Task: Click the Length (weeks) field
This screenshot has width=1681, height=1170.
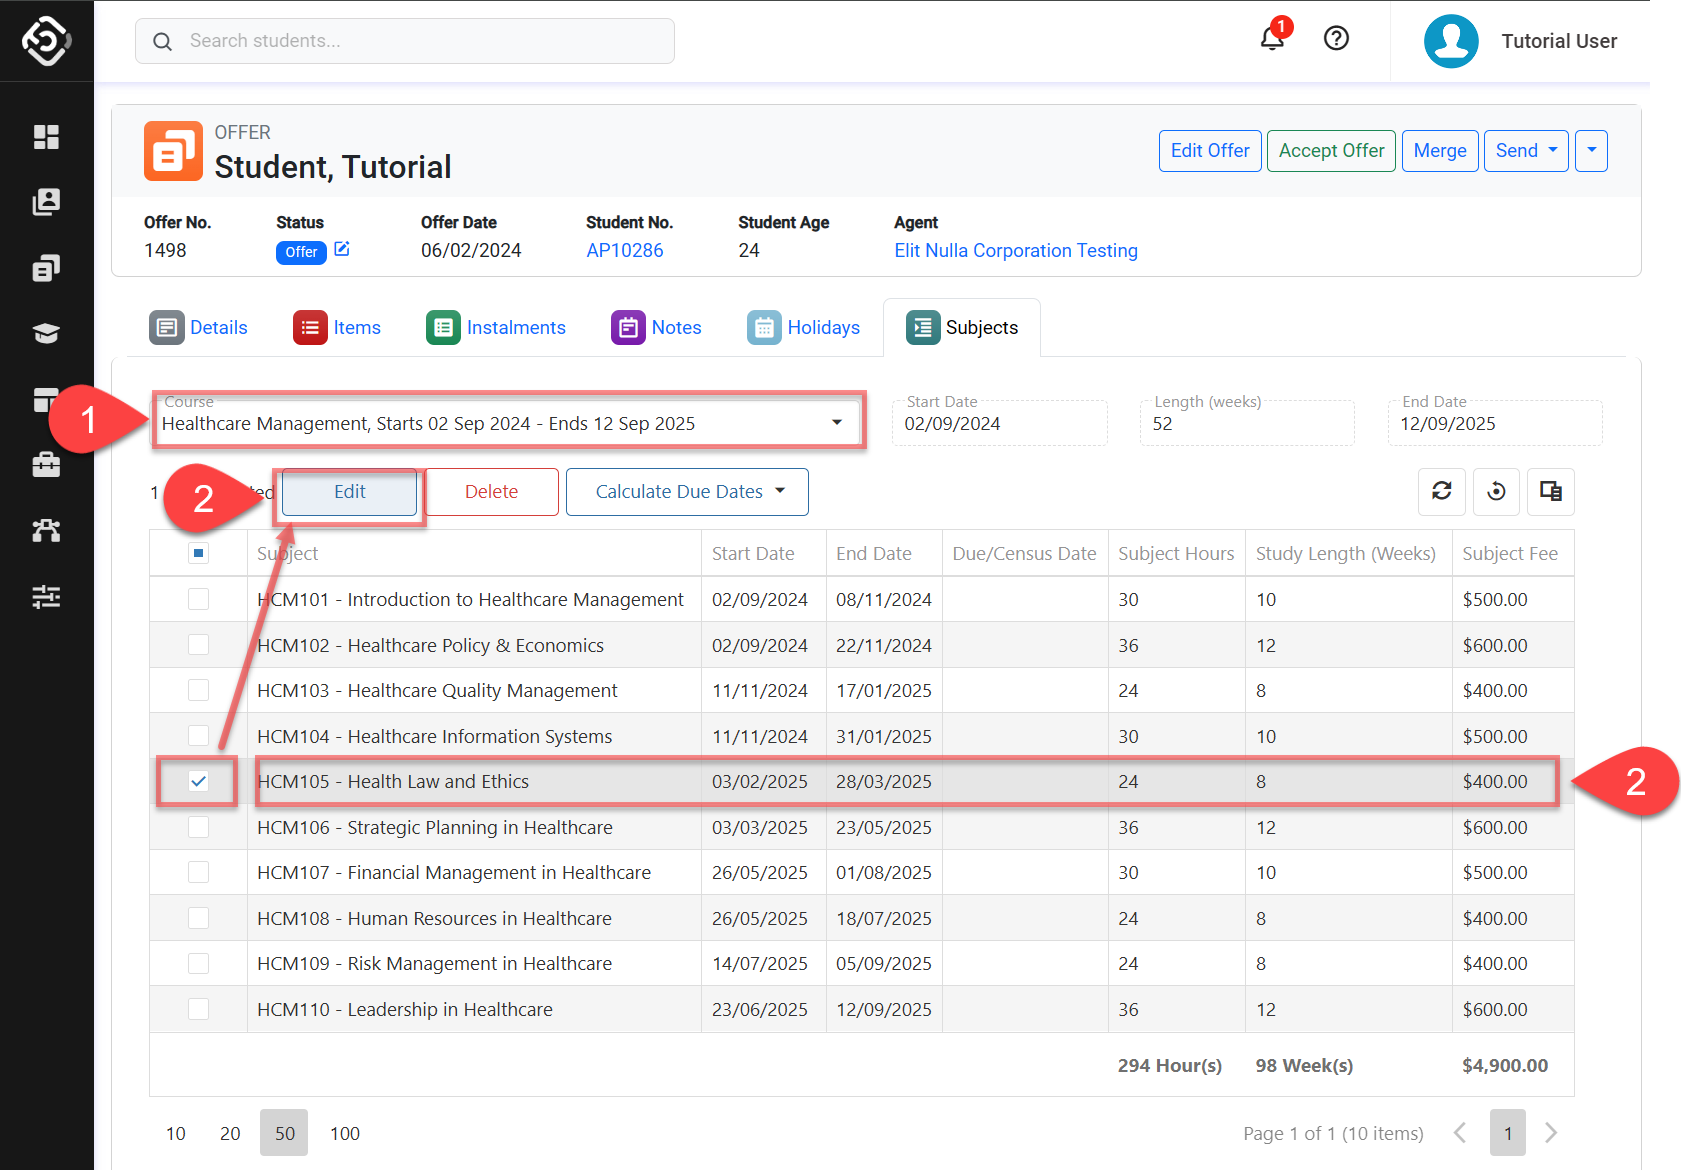Action: click(x=1247, y=423)
